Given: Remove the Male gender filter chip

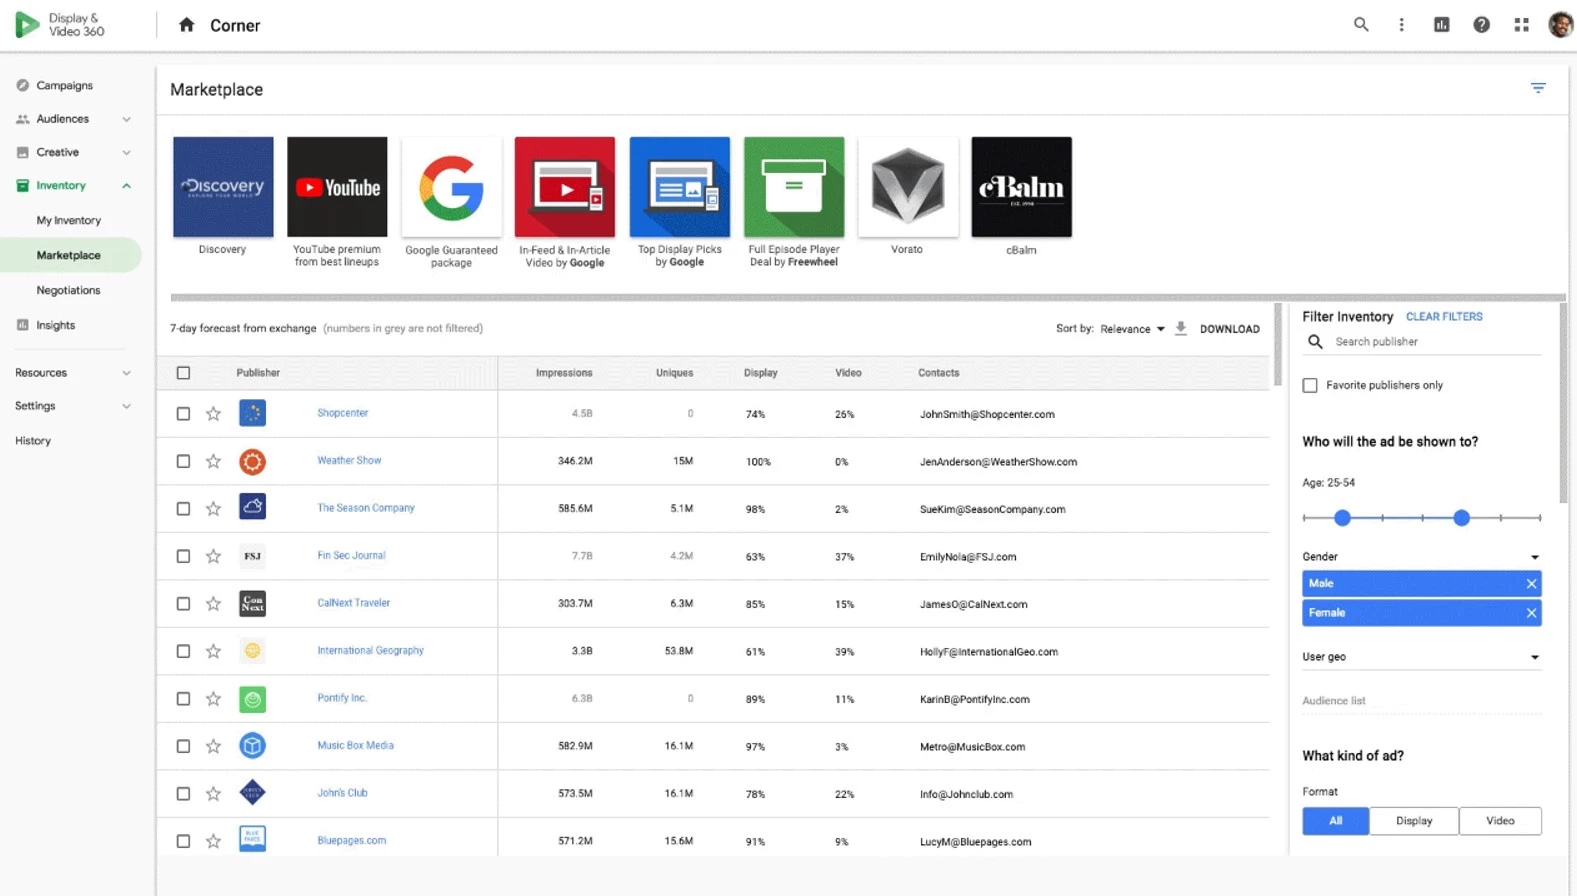Looking at the screenshot, I should (1531, 583).
